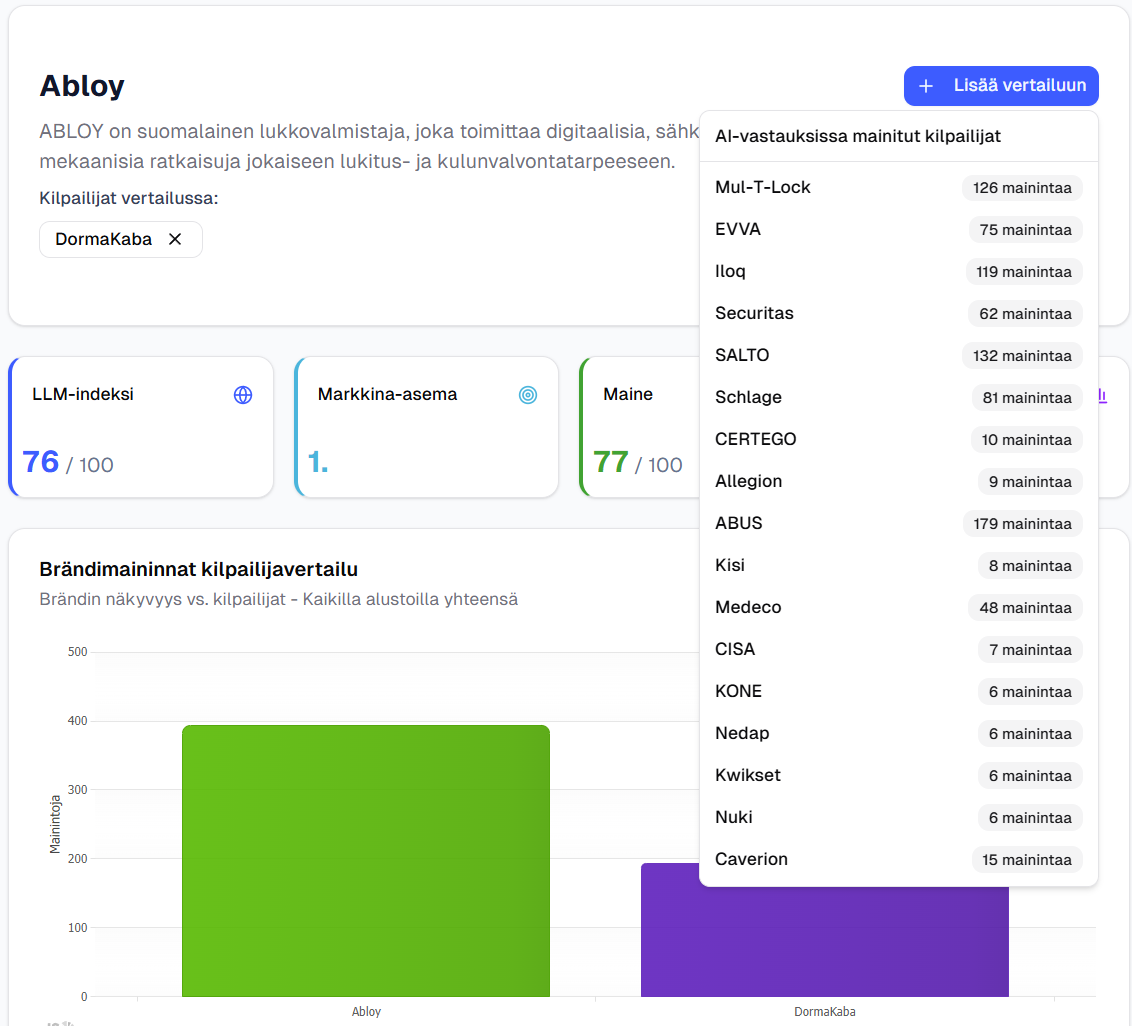Image resolution: width=1132 pixels, height=1026 pixels.
Task: Click the globe icon on LLM-indeksi card
Action: point(243,395)
